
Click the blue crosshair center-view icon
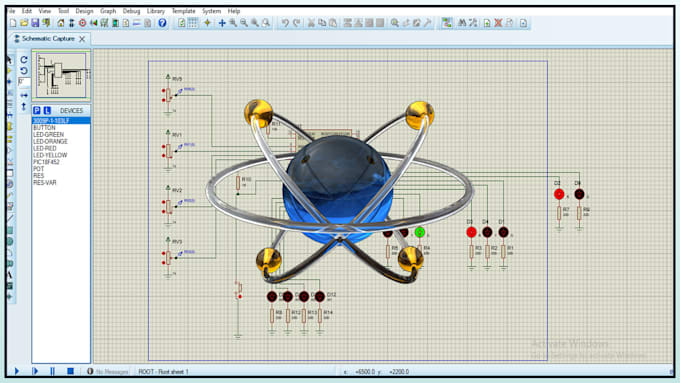tap(222, 23)
